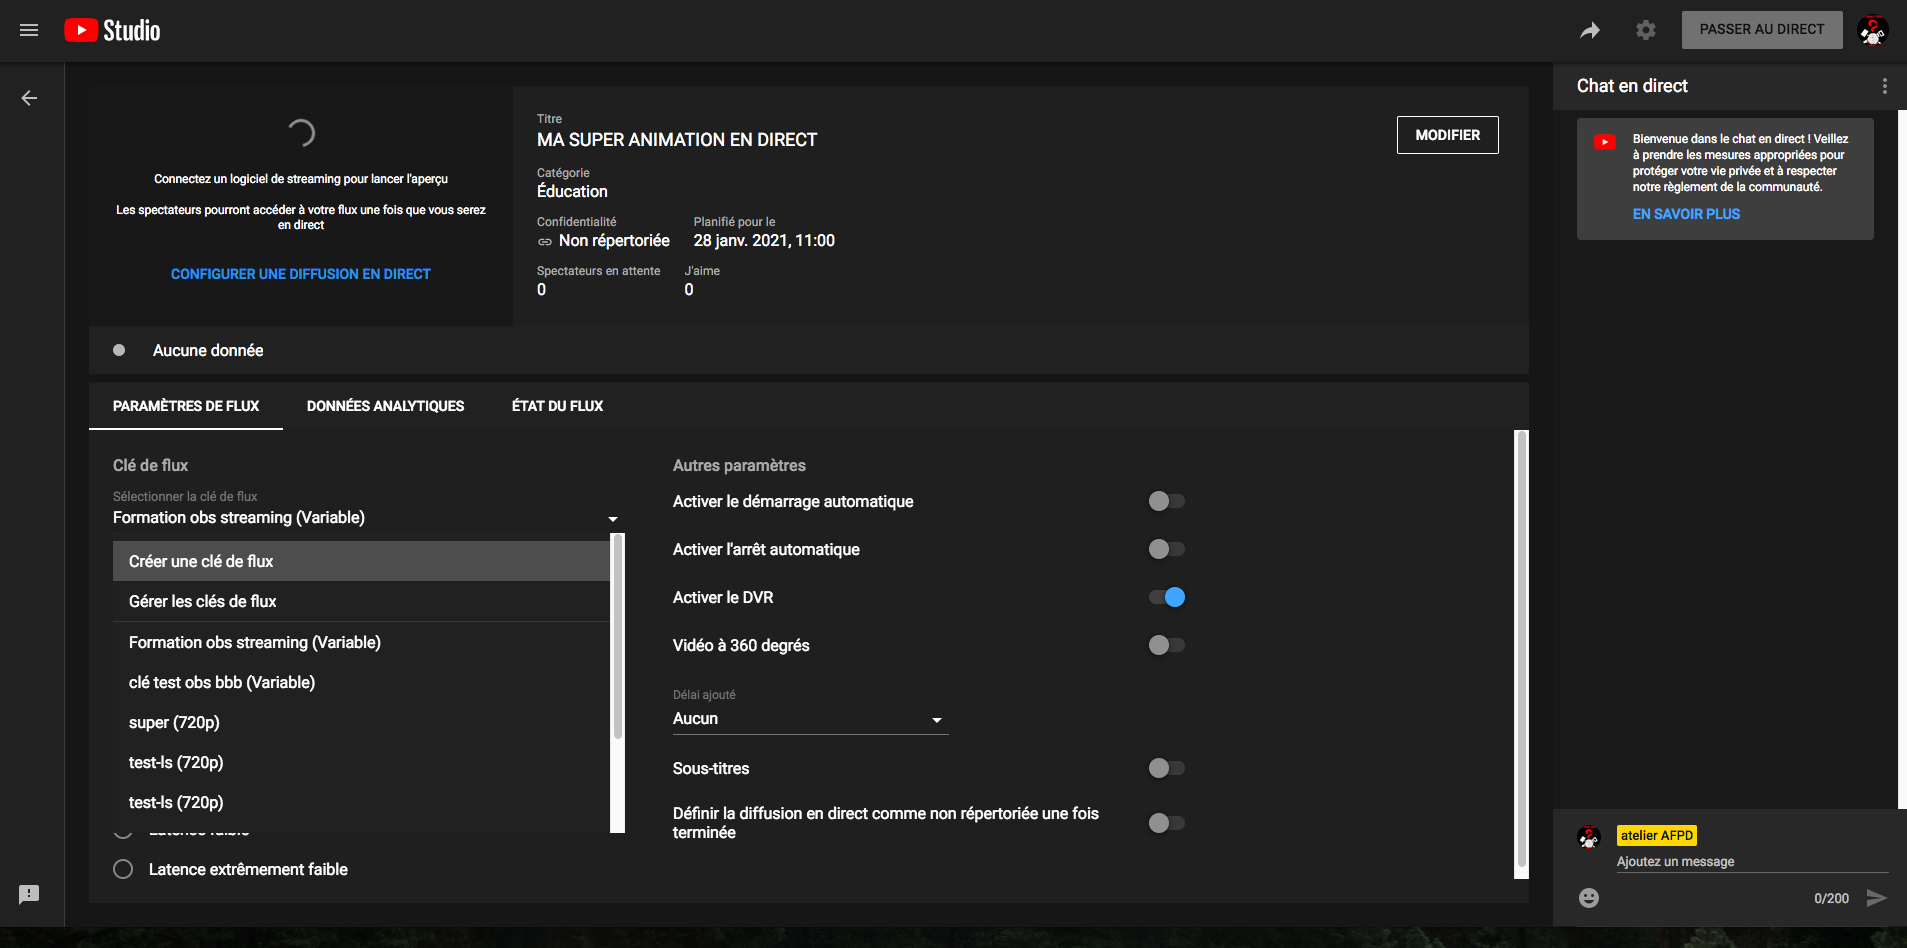Viewport: 1907px width, 948px height.
Task: Switch to the État du flux tab
Action: [557, 406]
